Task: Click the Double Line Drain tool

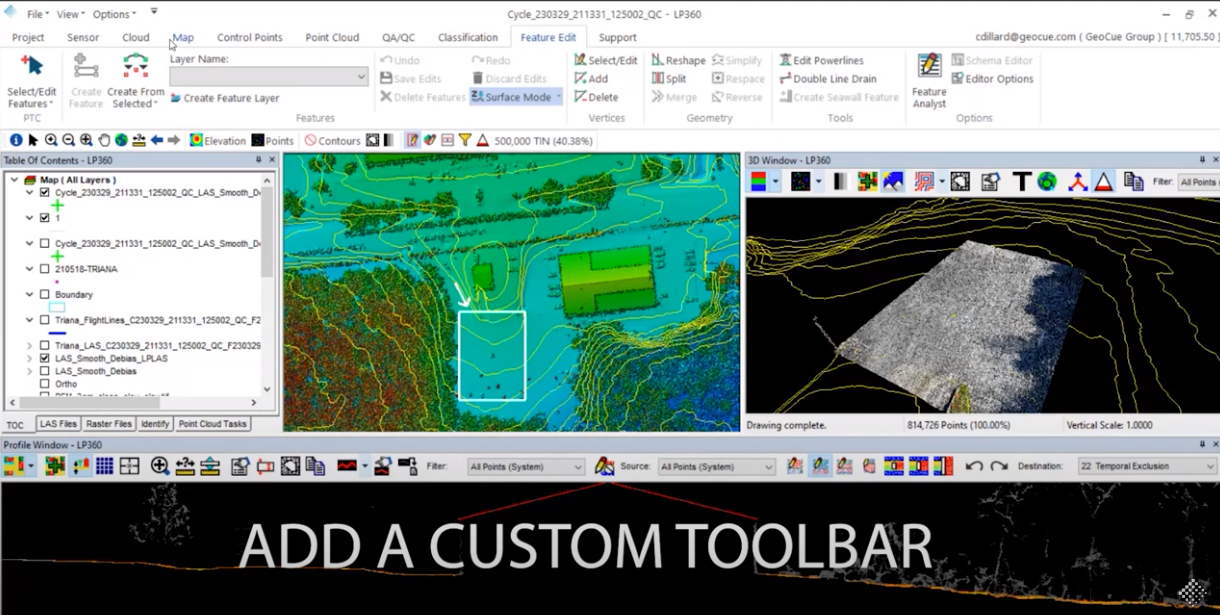Action: click(x=827, y=78)
